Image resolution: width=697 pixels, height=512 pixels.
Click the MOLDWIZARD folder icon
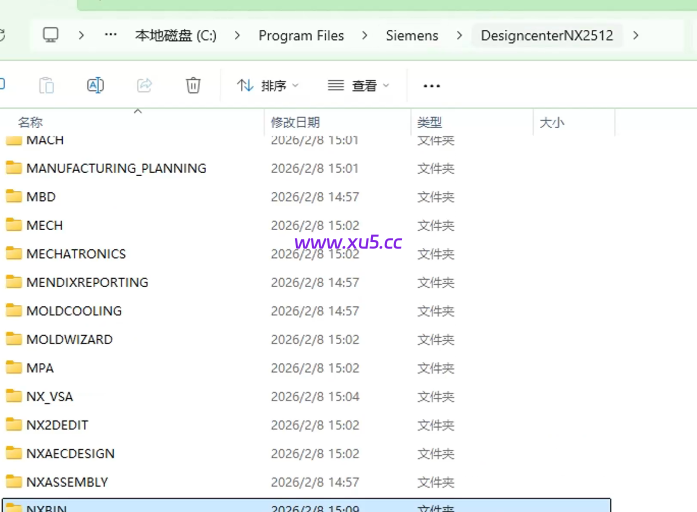pyautogui.click(x=14, y=339)
